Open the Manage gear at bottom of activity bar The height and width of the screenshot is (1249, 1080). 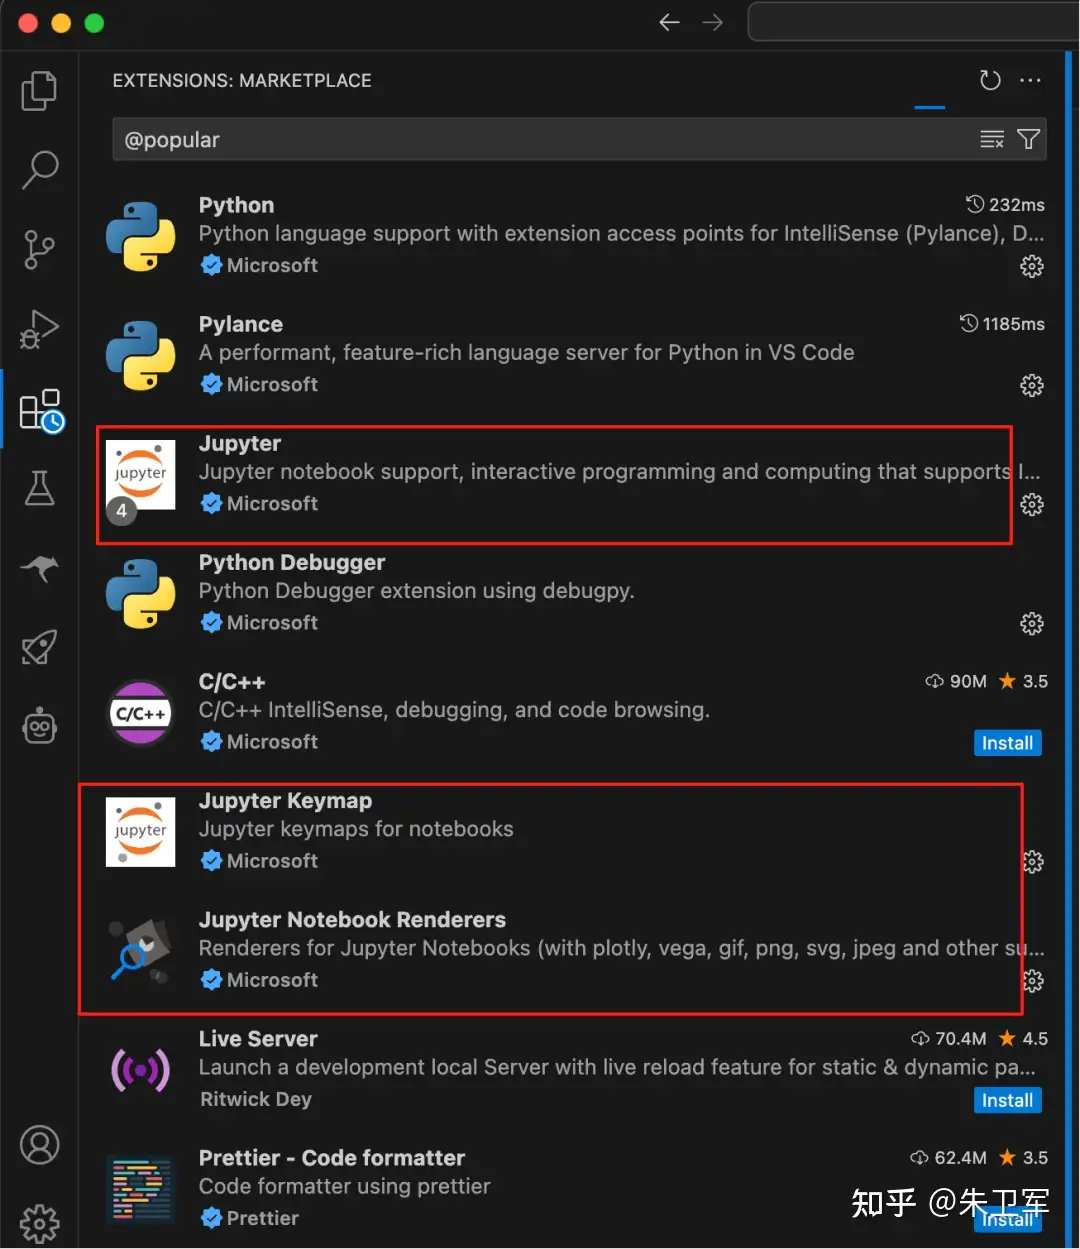tap(40, 1223)
